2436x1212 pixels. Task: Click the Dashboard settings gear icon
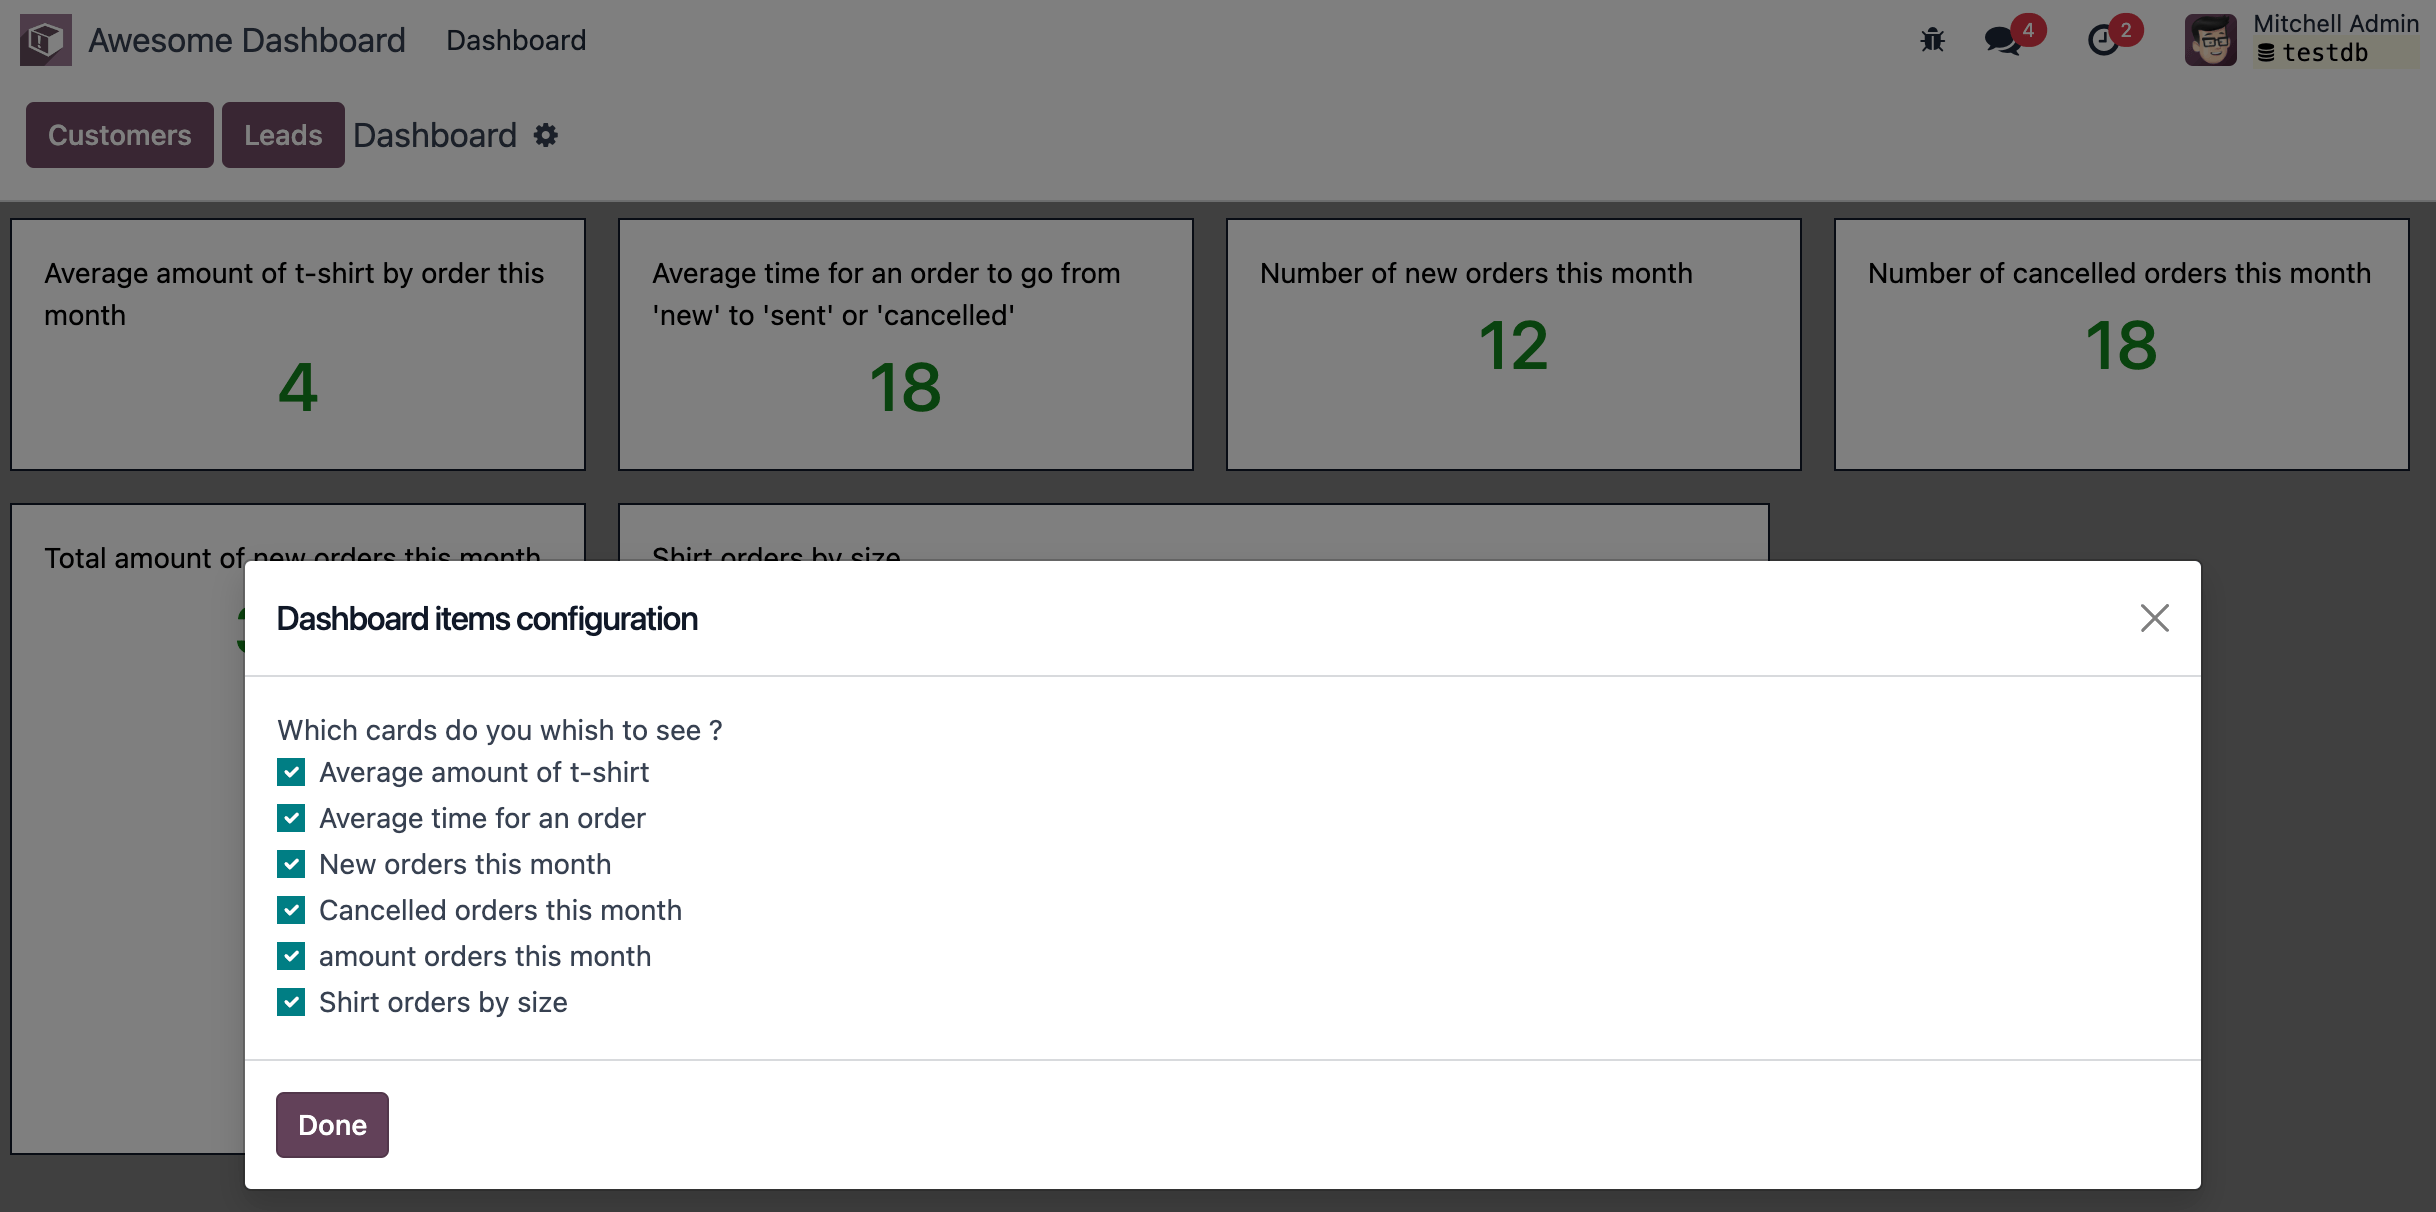point(547,135)
